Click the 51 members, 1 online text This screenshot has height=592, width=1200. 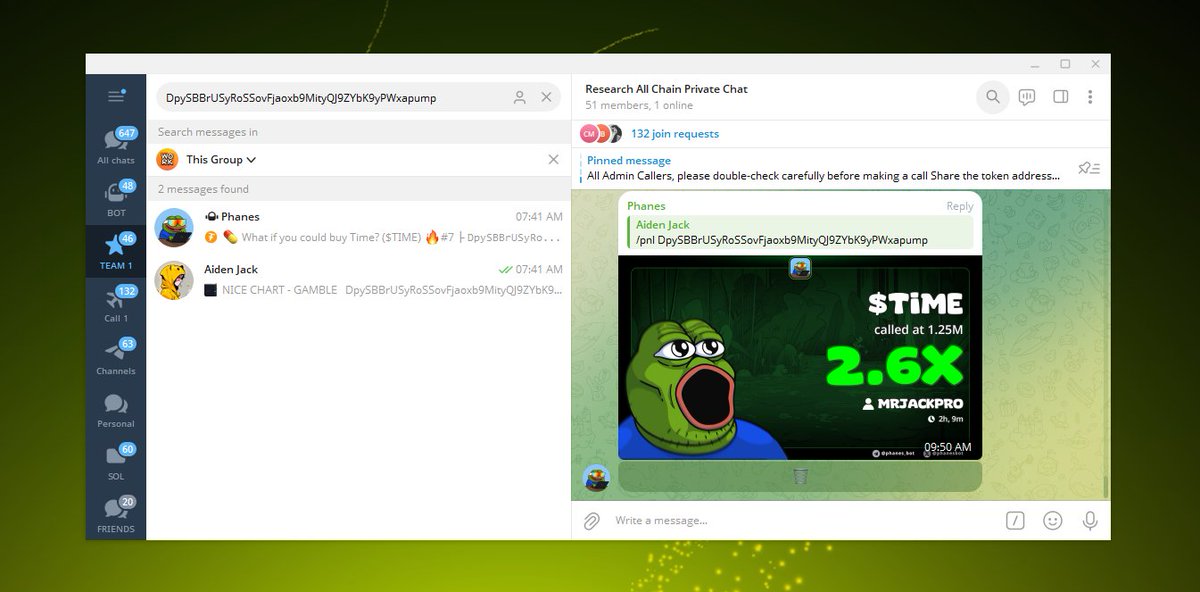(639, 105)
